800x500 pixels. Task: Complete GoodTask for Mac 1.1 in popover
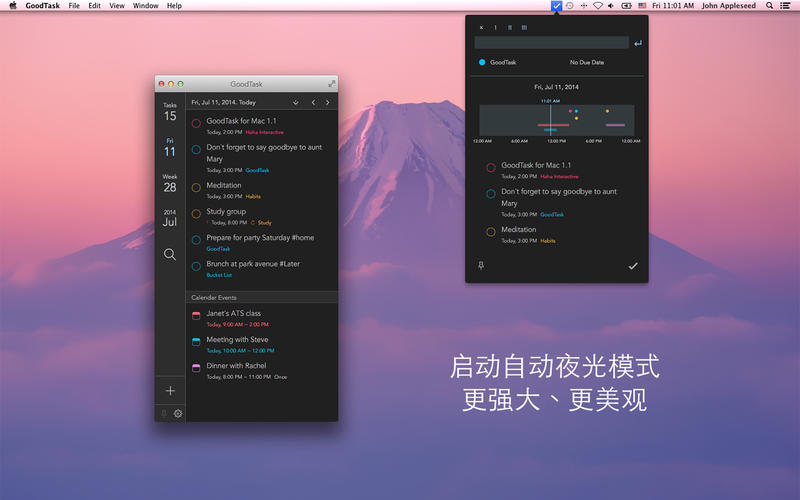tap(491, 168)
